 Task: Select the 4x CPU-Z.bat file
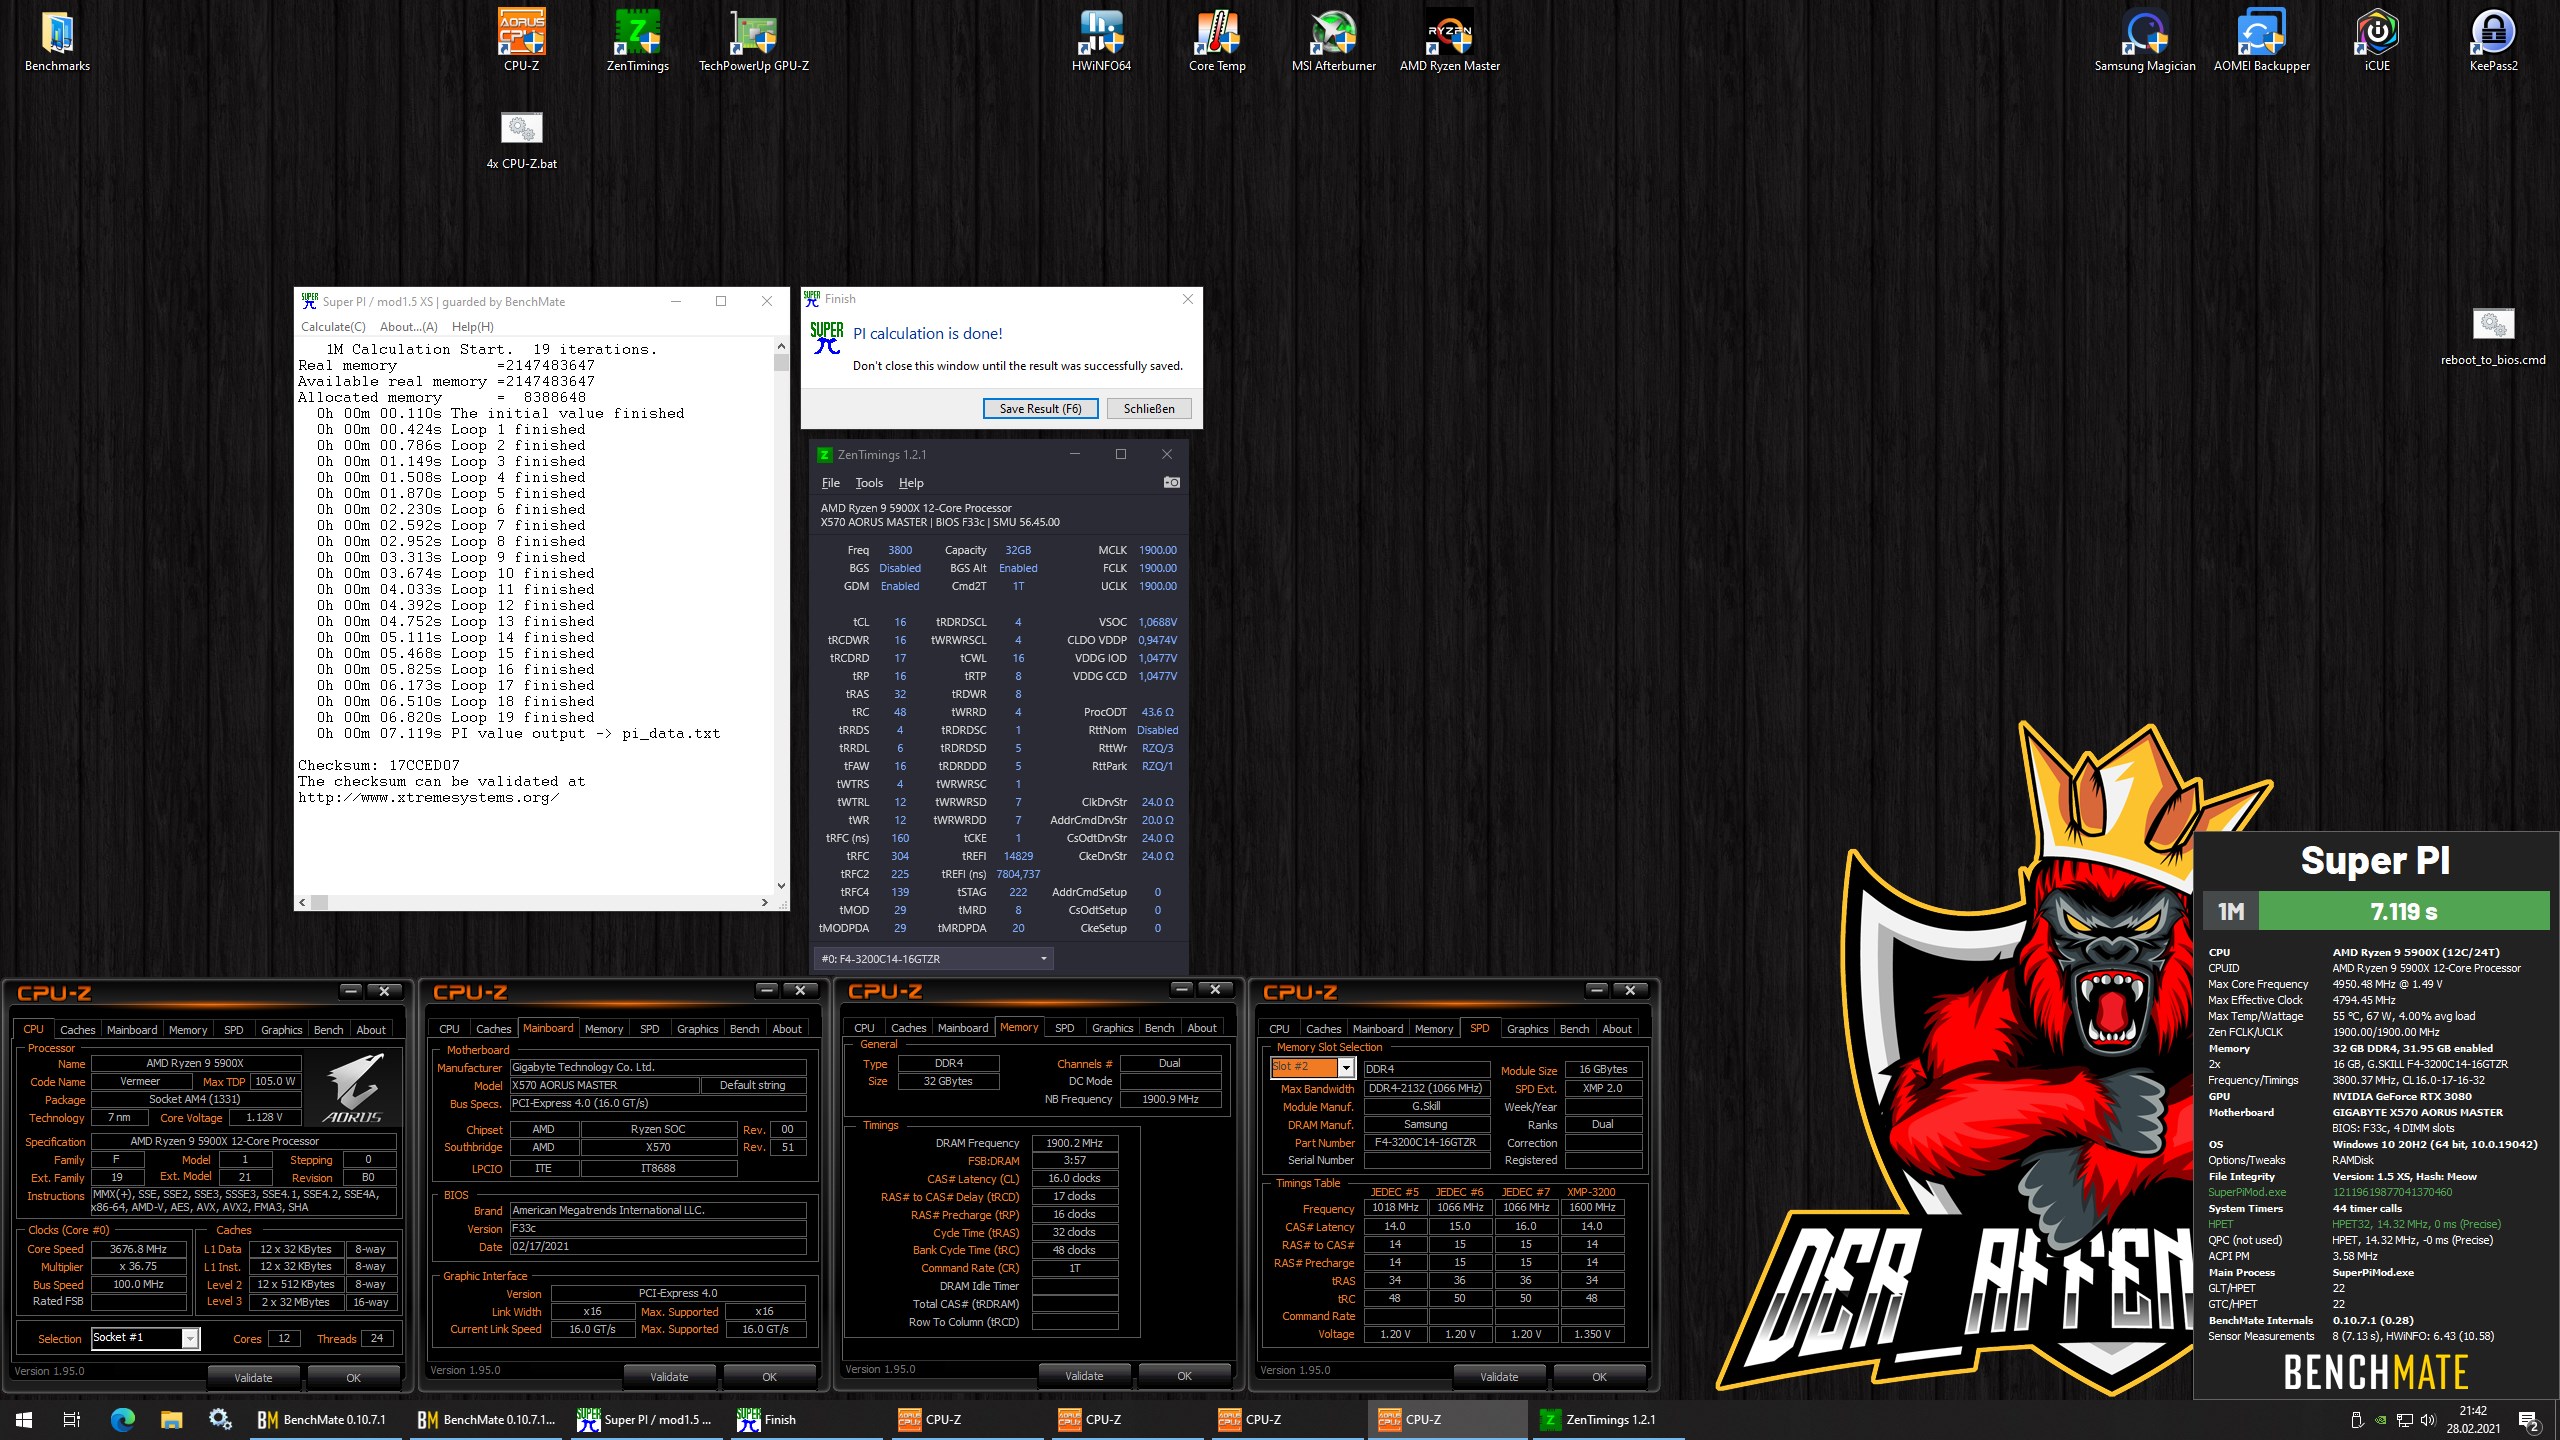(521, 141)
